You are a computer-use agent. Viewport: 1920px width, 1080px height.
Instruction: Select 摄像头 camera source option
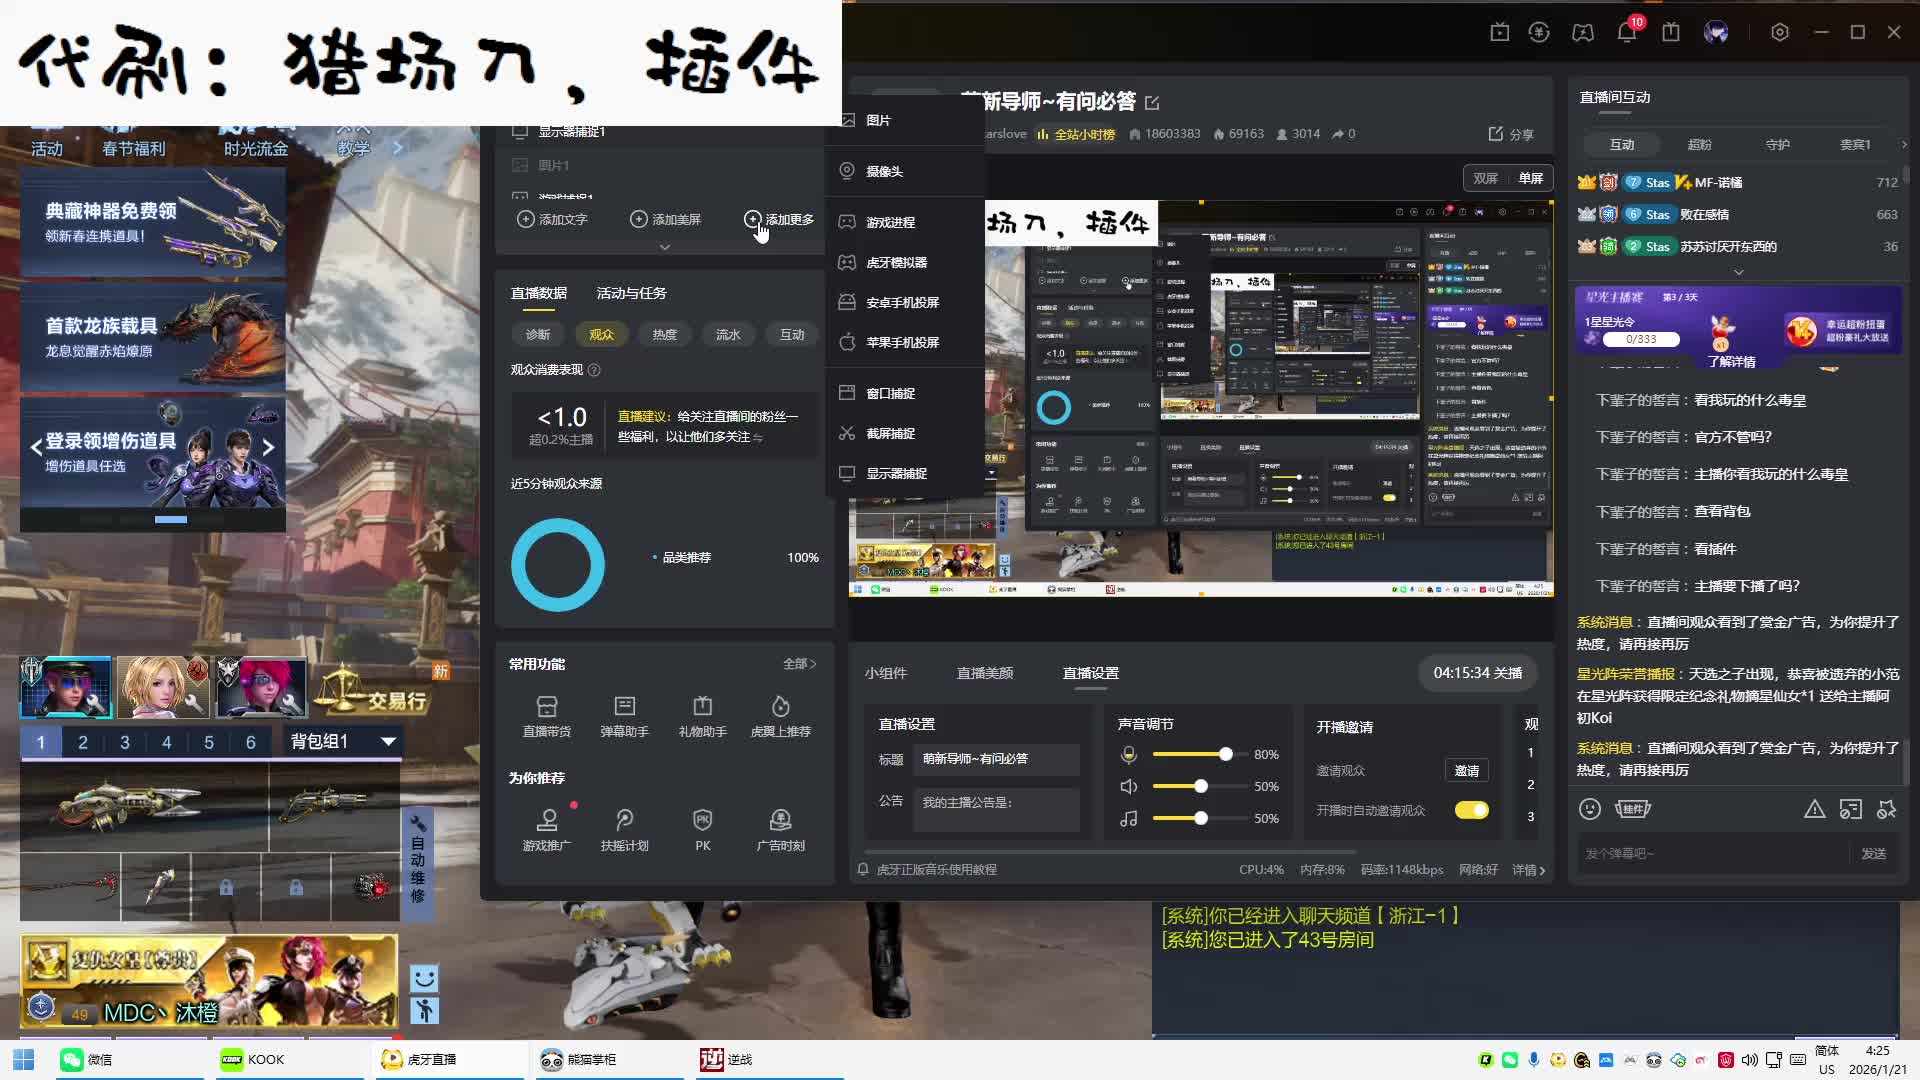[x=884, y=171]
